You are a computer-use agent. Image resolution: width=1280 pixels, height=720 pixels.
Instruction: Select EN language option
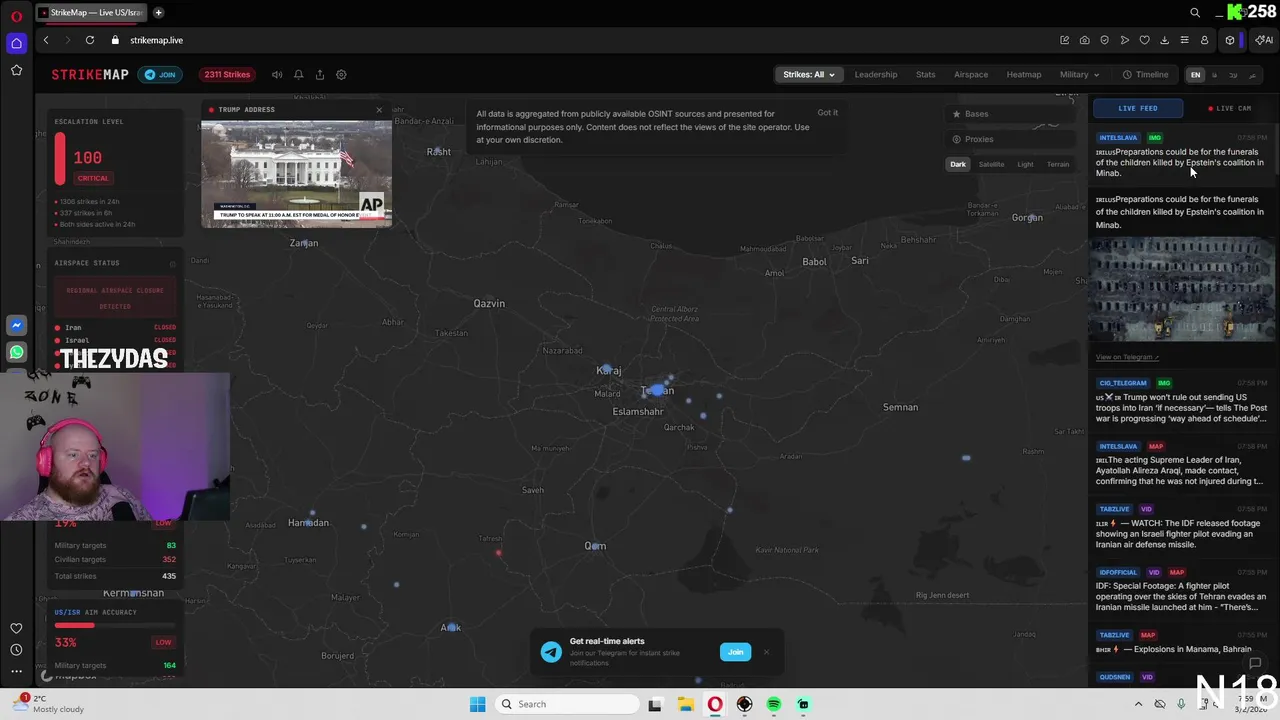[1195, 75]
